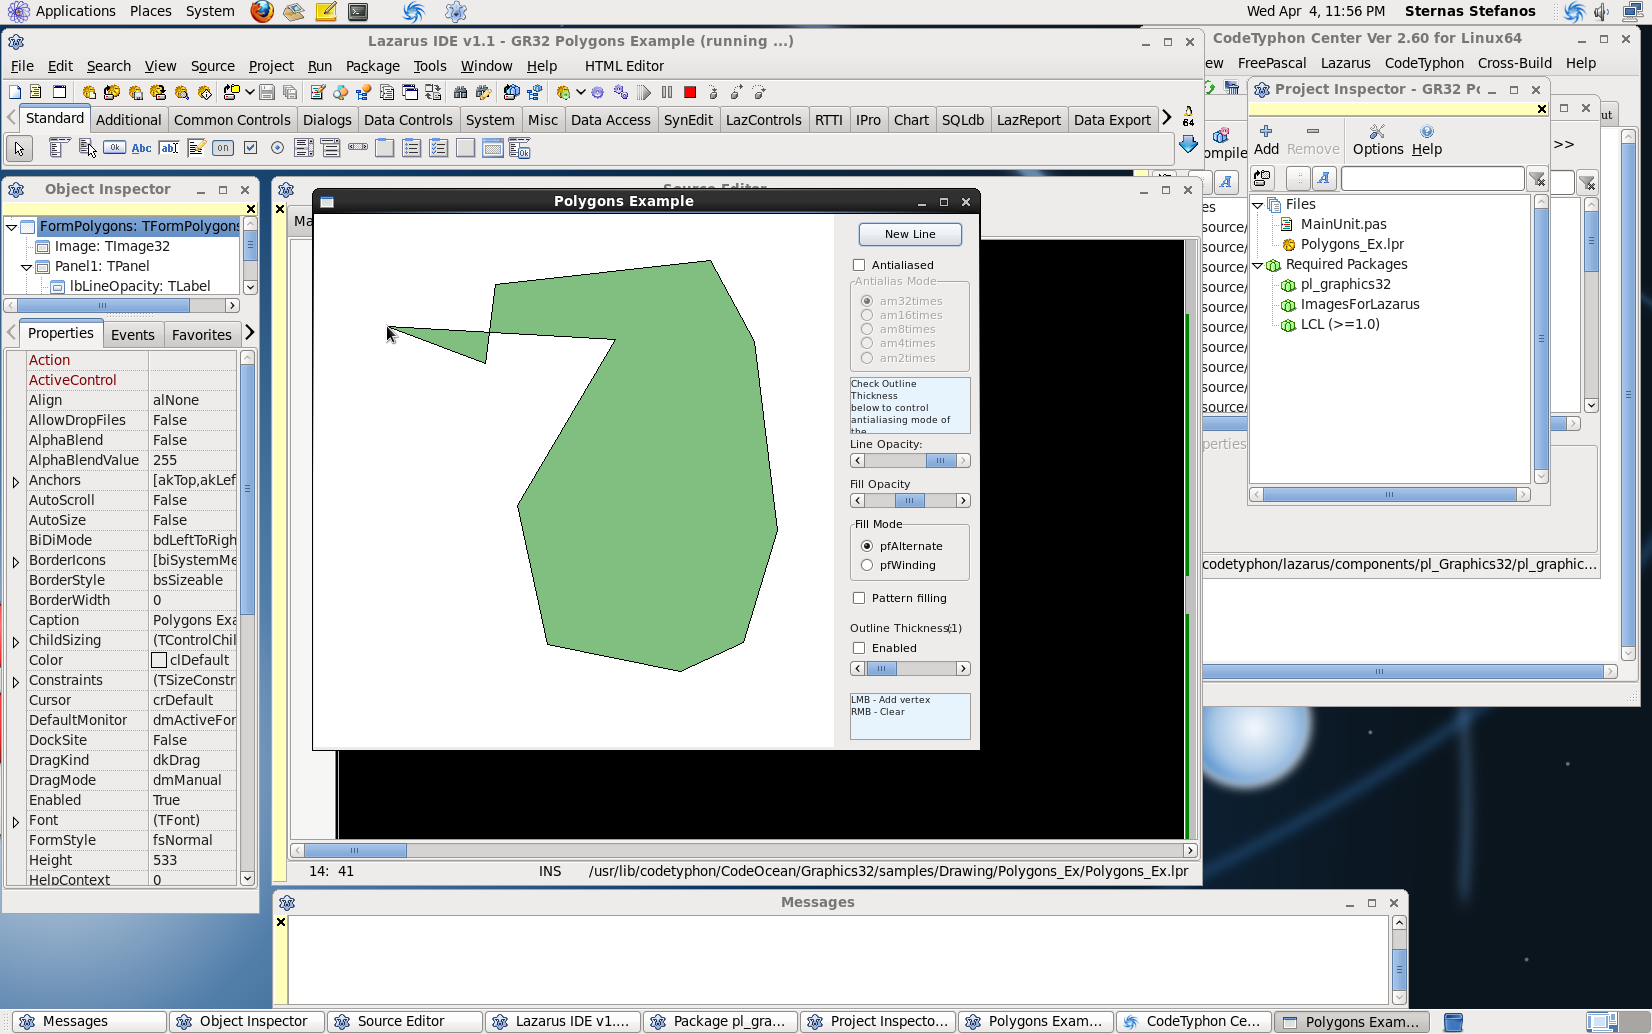Select the TEdit component icon
Image resolution: width=1652 pixels, height=1034 pixels.
click(x=169, y=148)
